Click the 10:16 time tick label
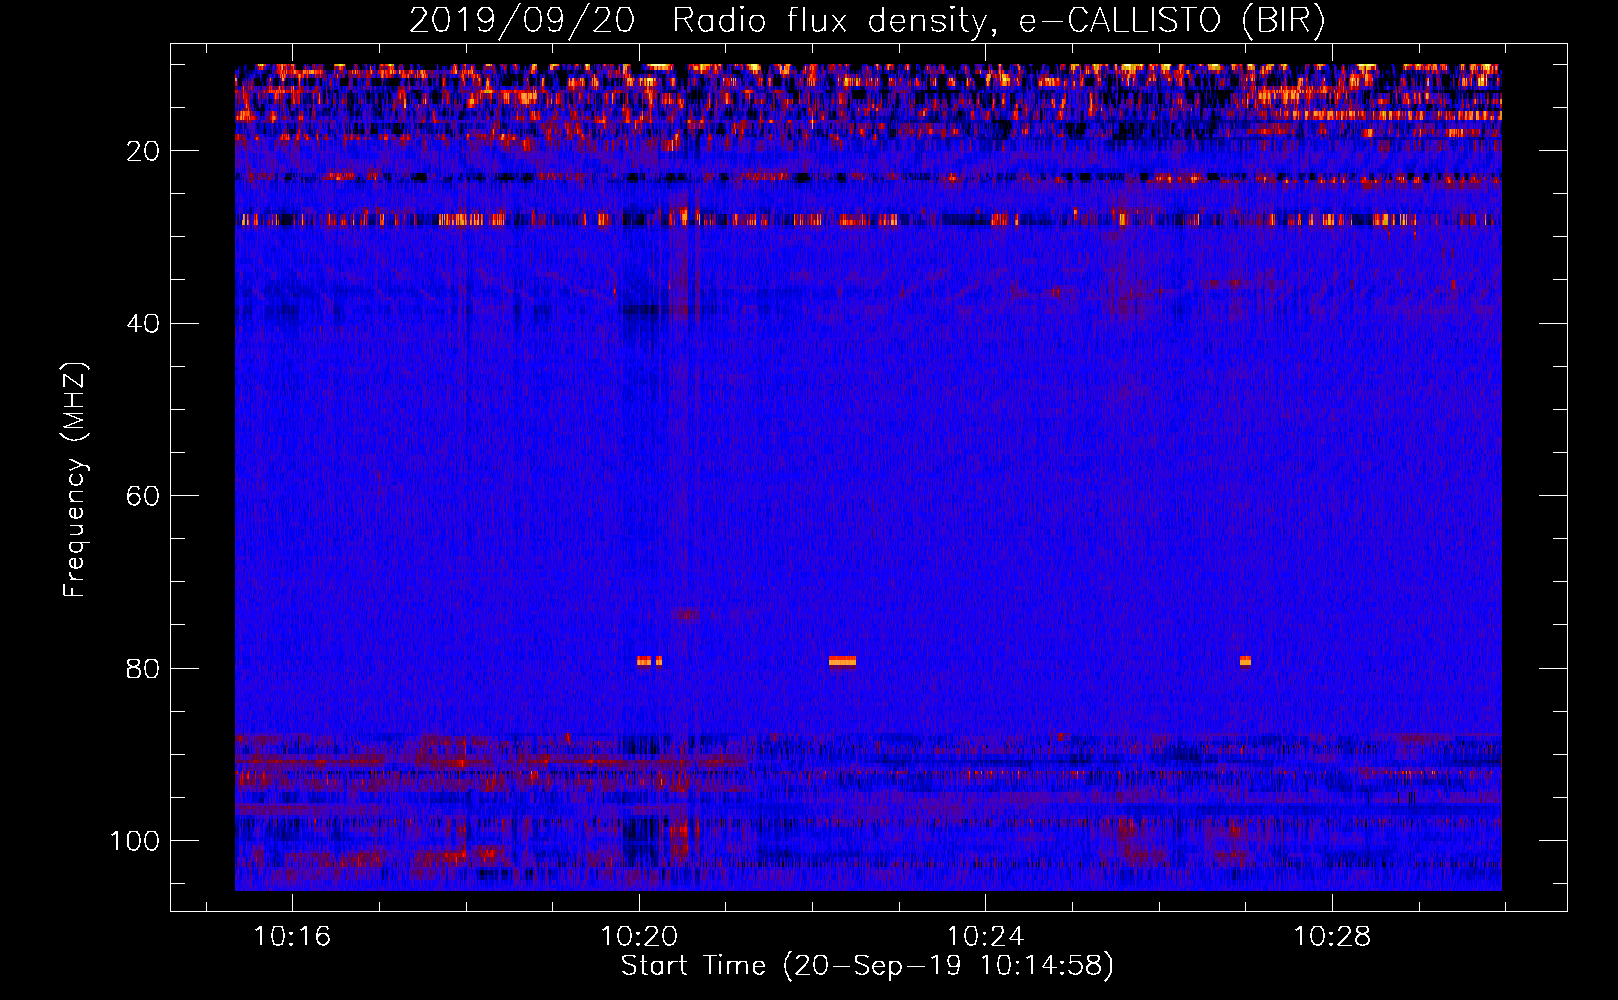Viewport: 1618px width, 1000px height. point(292,937)
